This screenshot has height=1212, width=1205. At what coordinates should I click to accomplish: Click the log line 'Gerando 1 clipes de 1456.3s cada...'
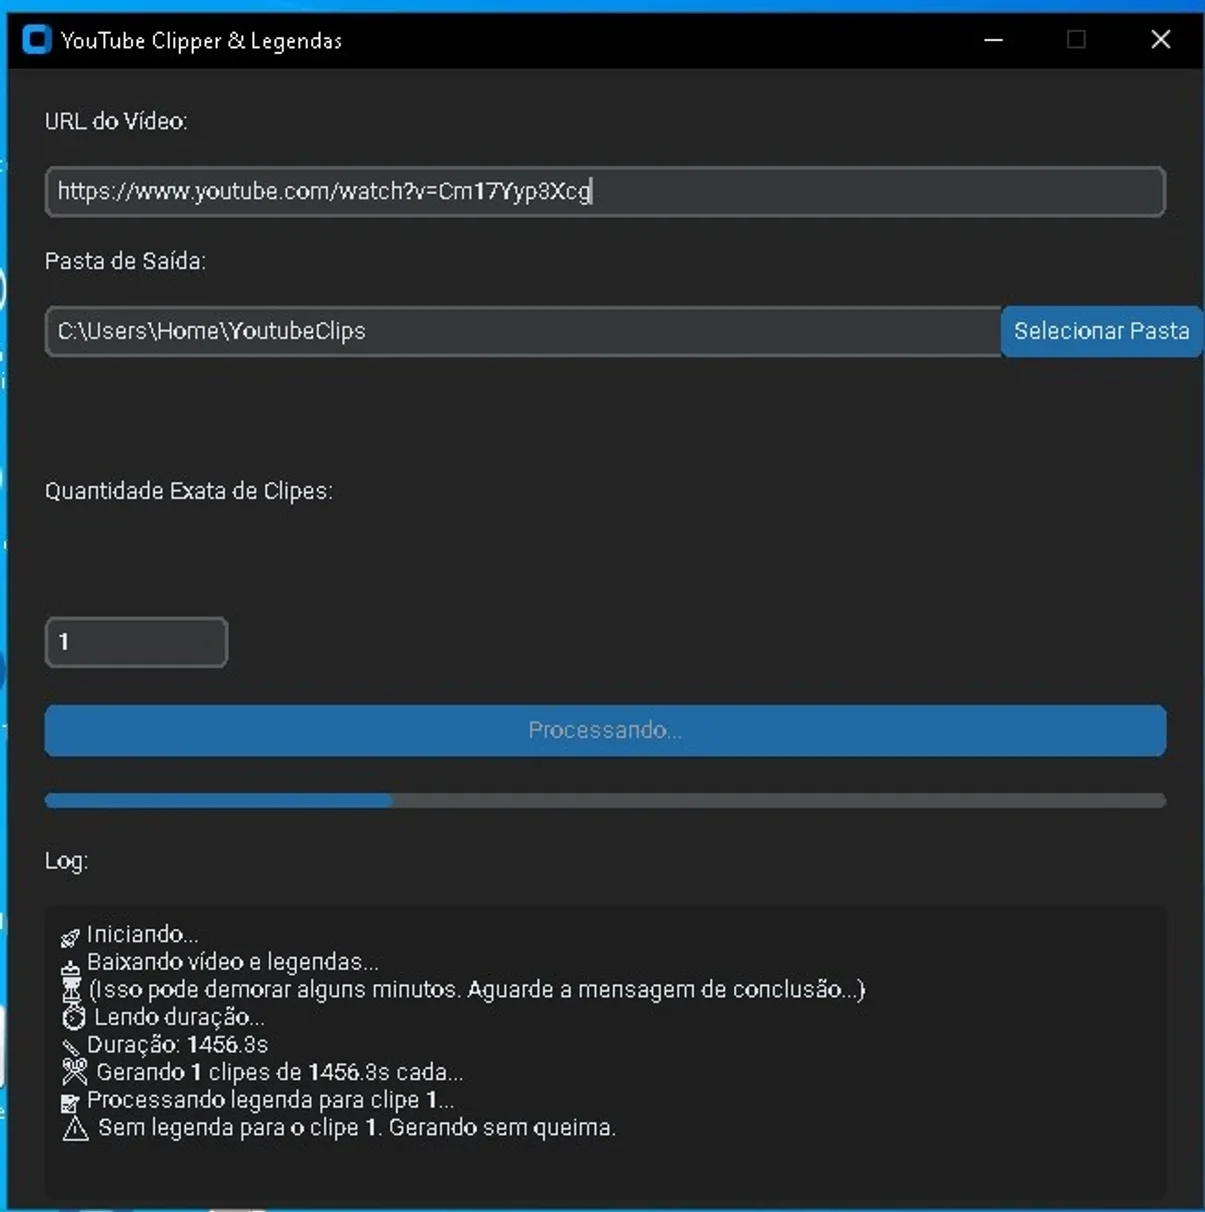(280, 1072)
